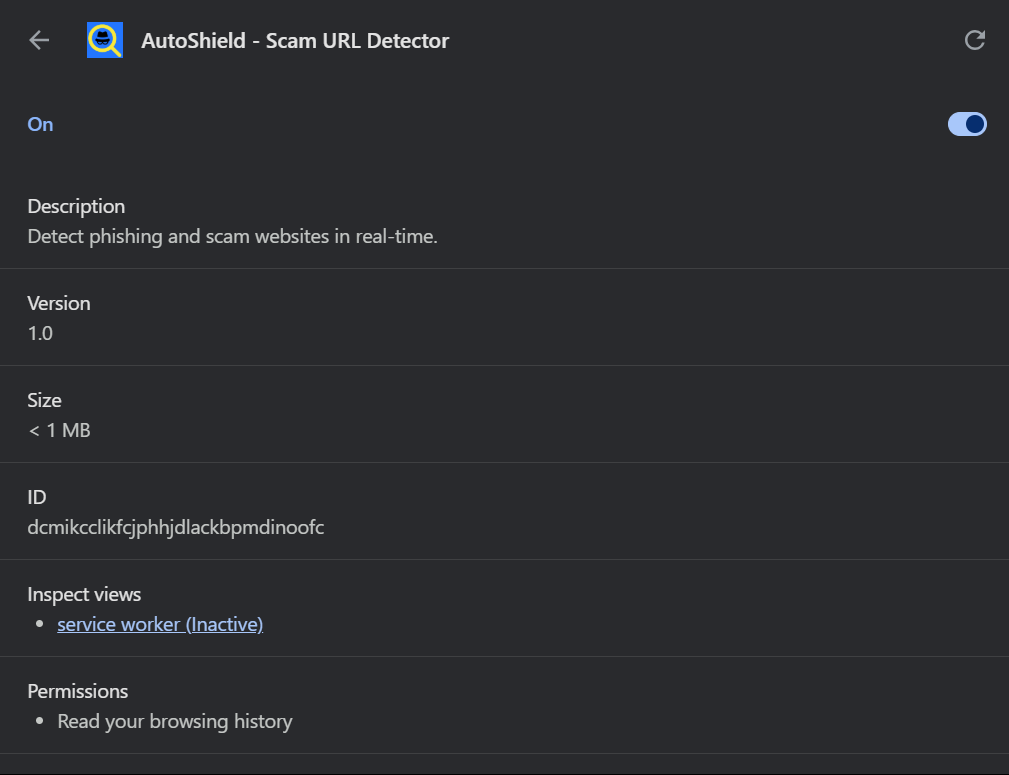1009x775 pixels.
Task: Click the bullet beside the service worker link
Action: [39, 624]
